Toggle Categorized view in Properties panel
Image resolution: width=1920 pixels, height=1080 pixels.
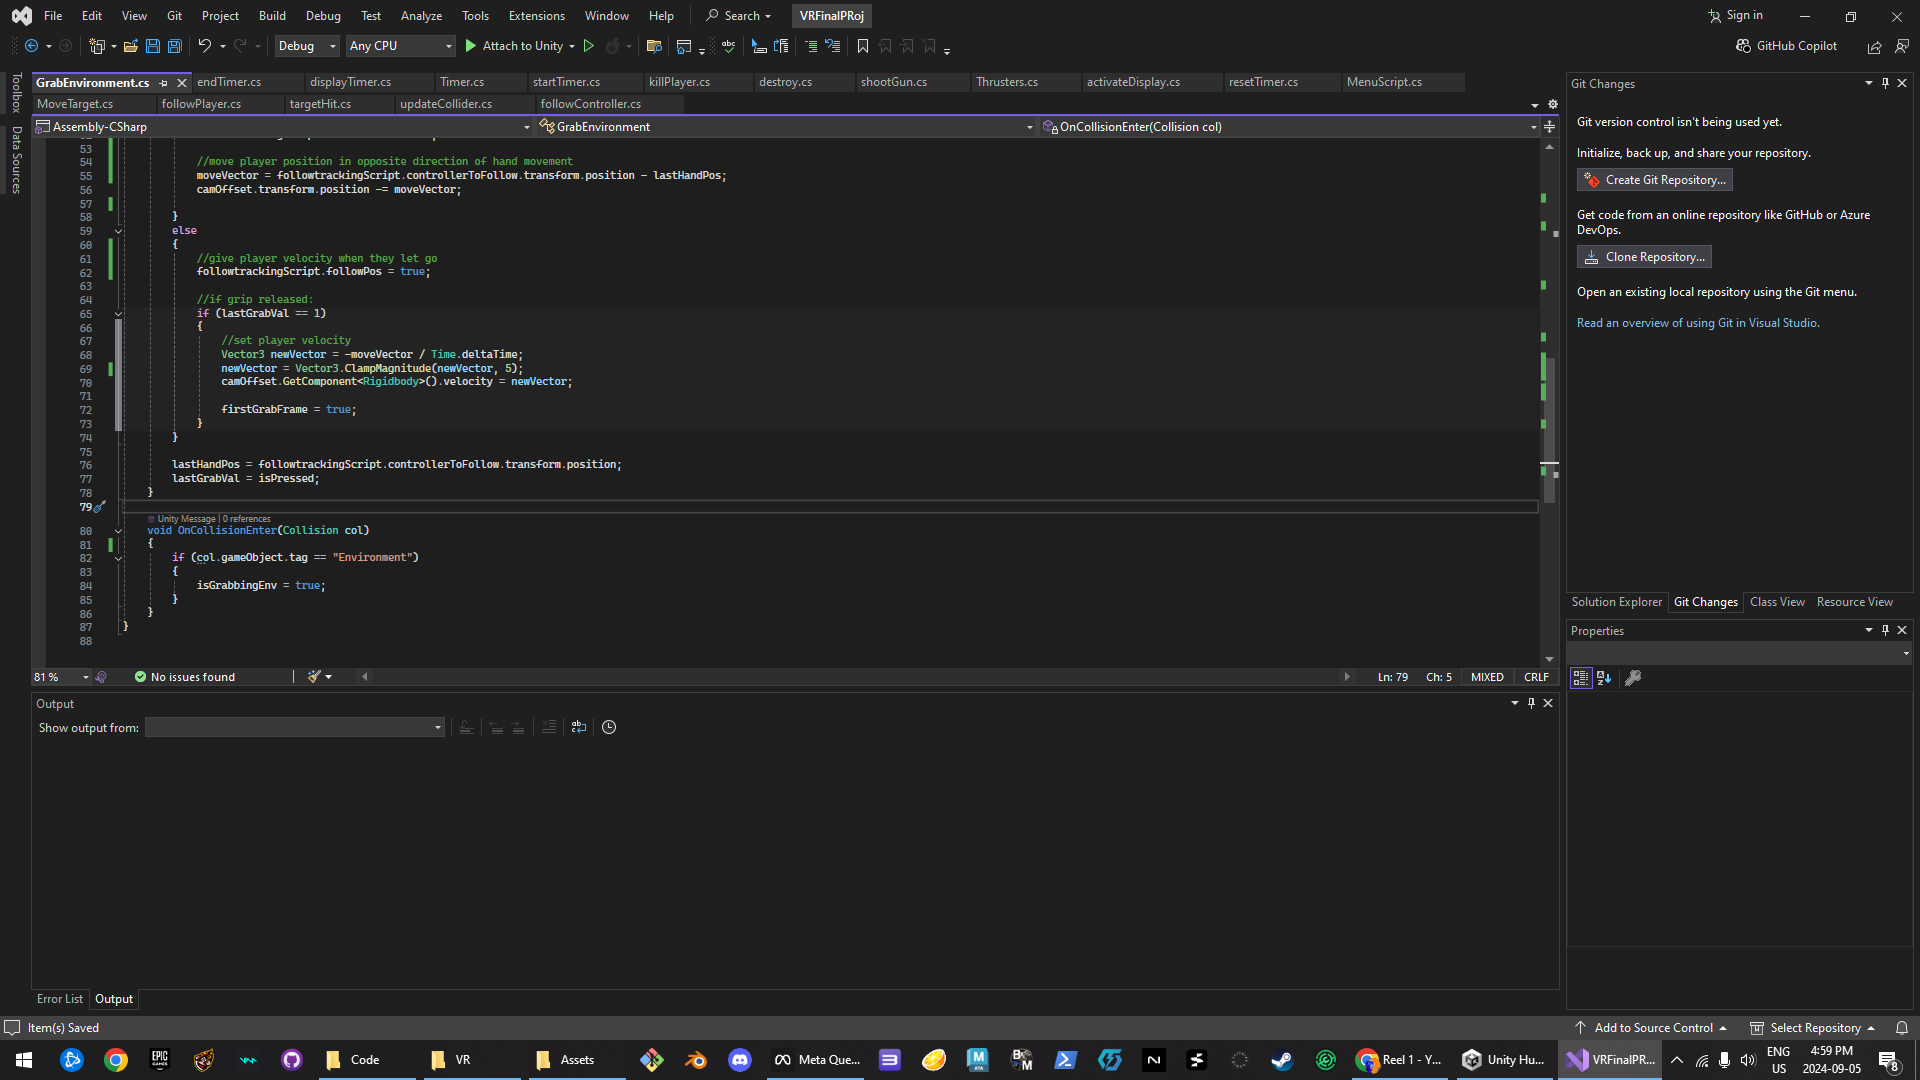point(1580,678)
